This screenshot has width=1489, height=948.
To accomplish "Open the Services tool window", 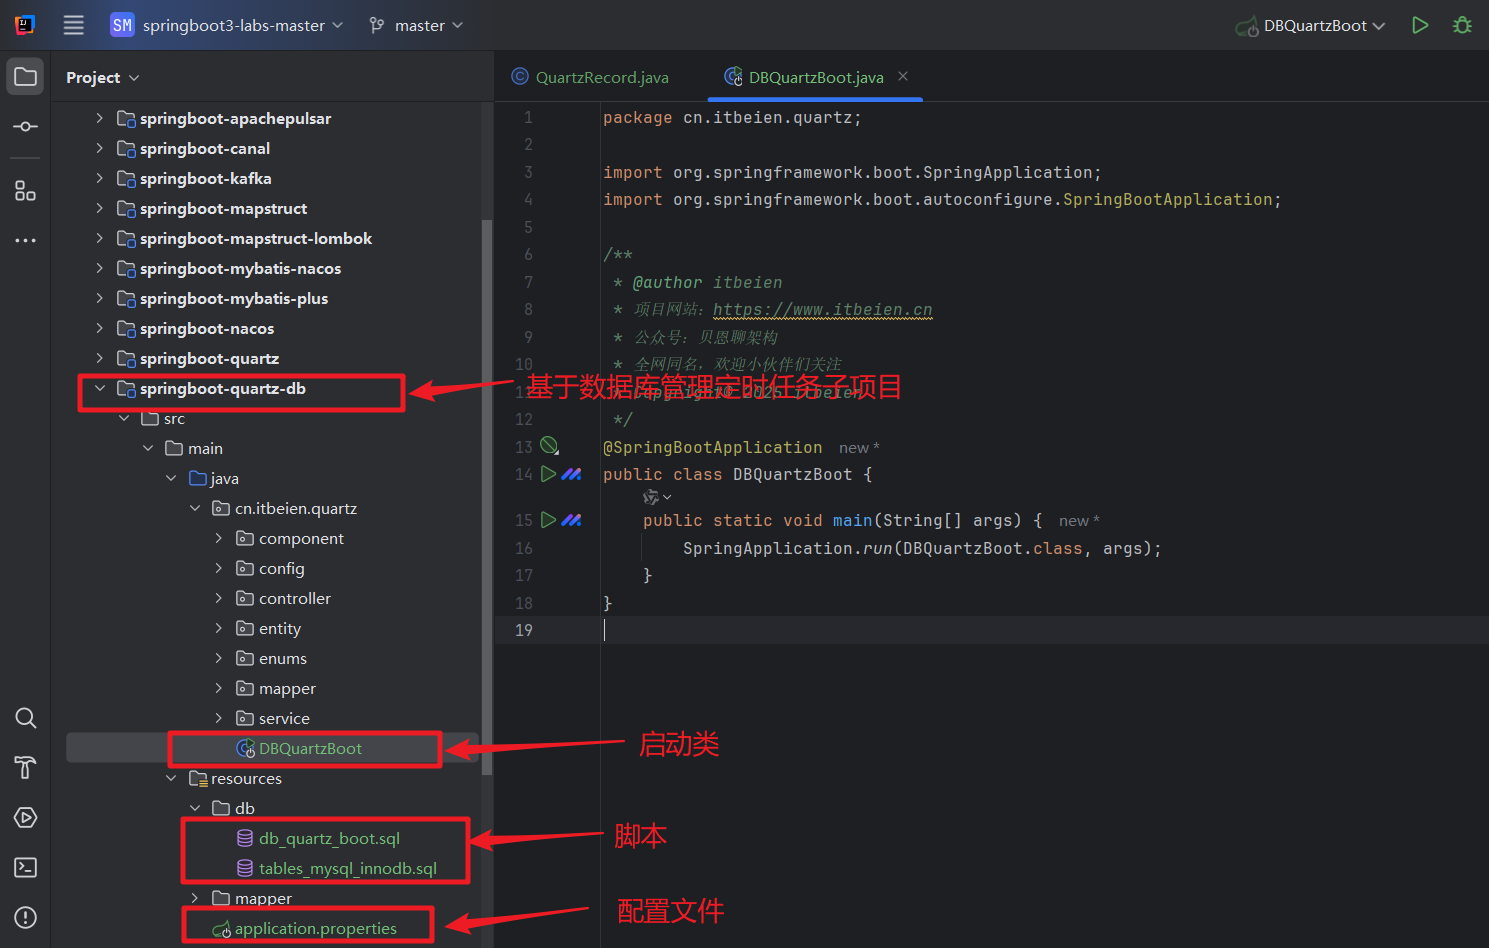I will pyautogui.click(x=26, y=818).
